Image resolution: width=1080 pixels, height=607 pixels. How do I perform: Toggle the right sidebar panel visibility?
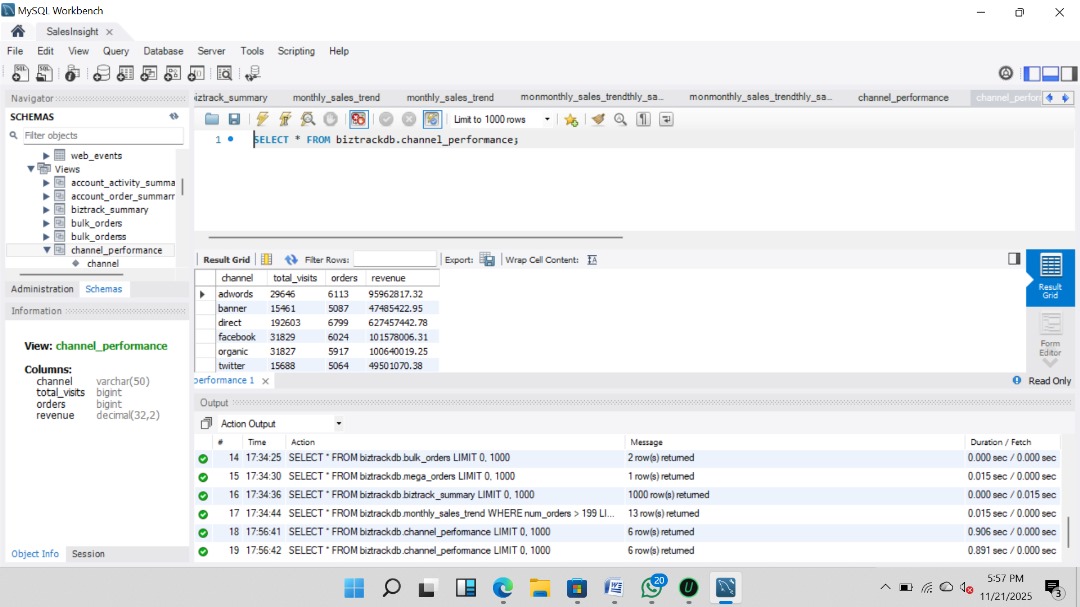coord(1069,74)
